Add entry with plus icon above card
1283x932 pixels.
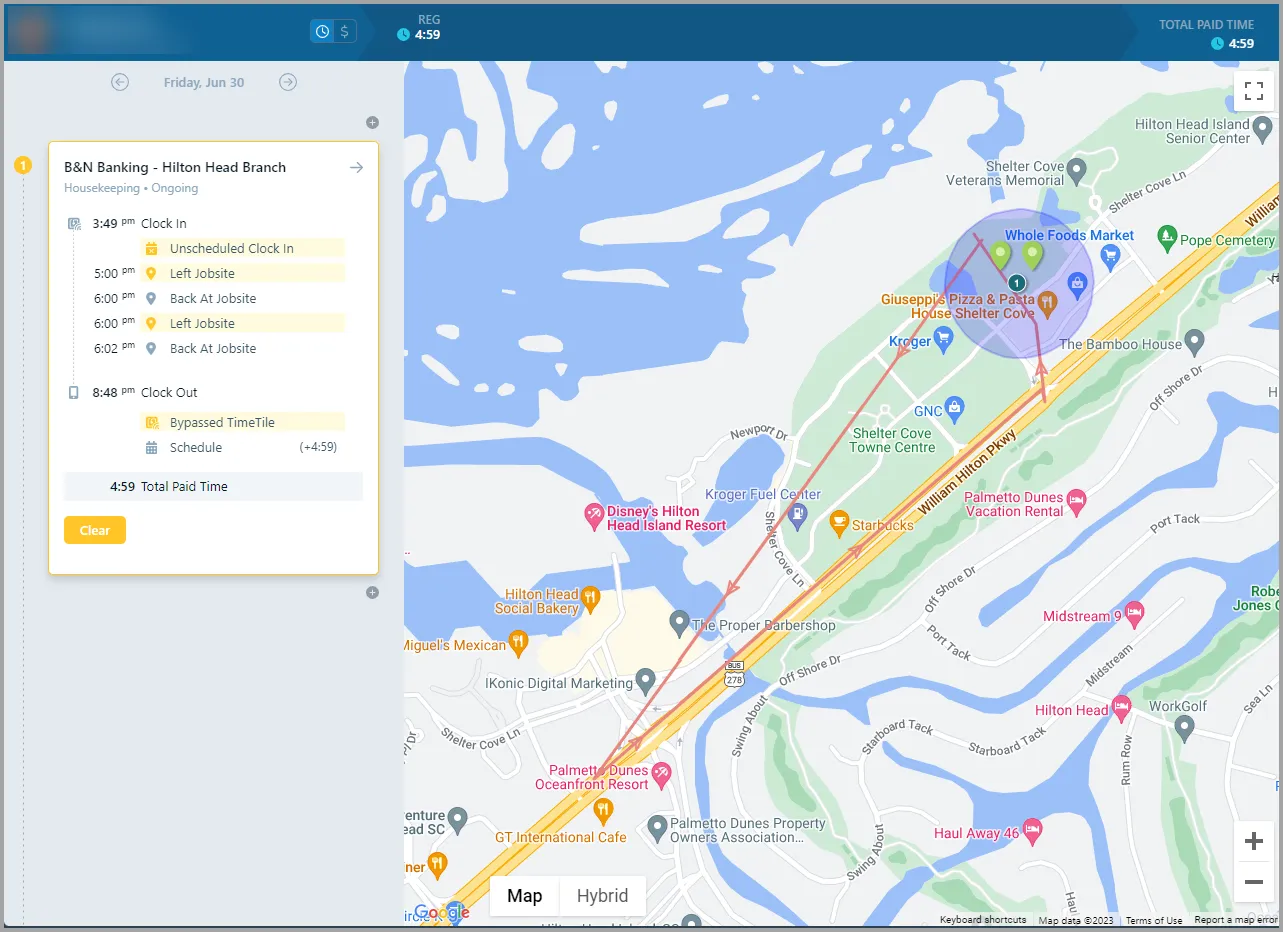[x=372, y=123]
